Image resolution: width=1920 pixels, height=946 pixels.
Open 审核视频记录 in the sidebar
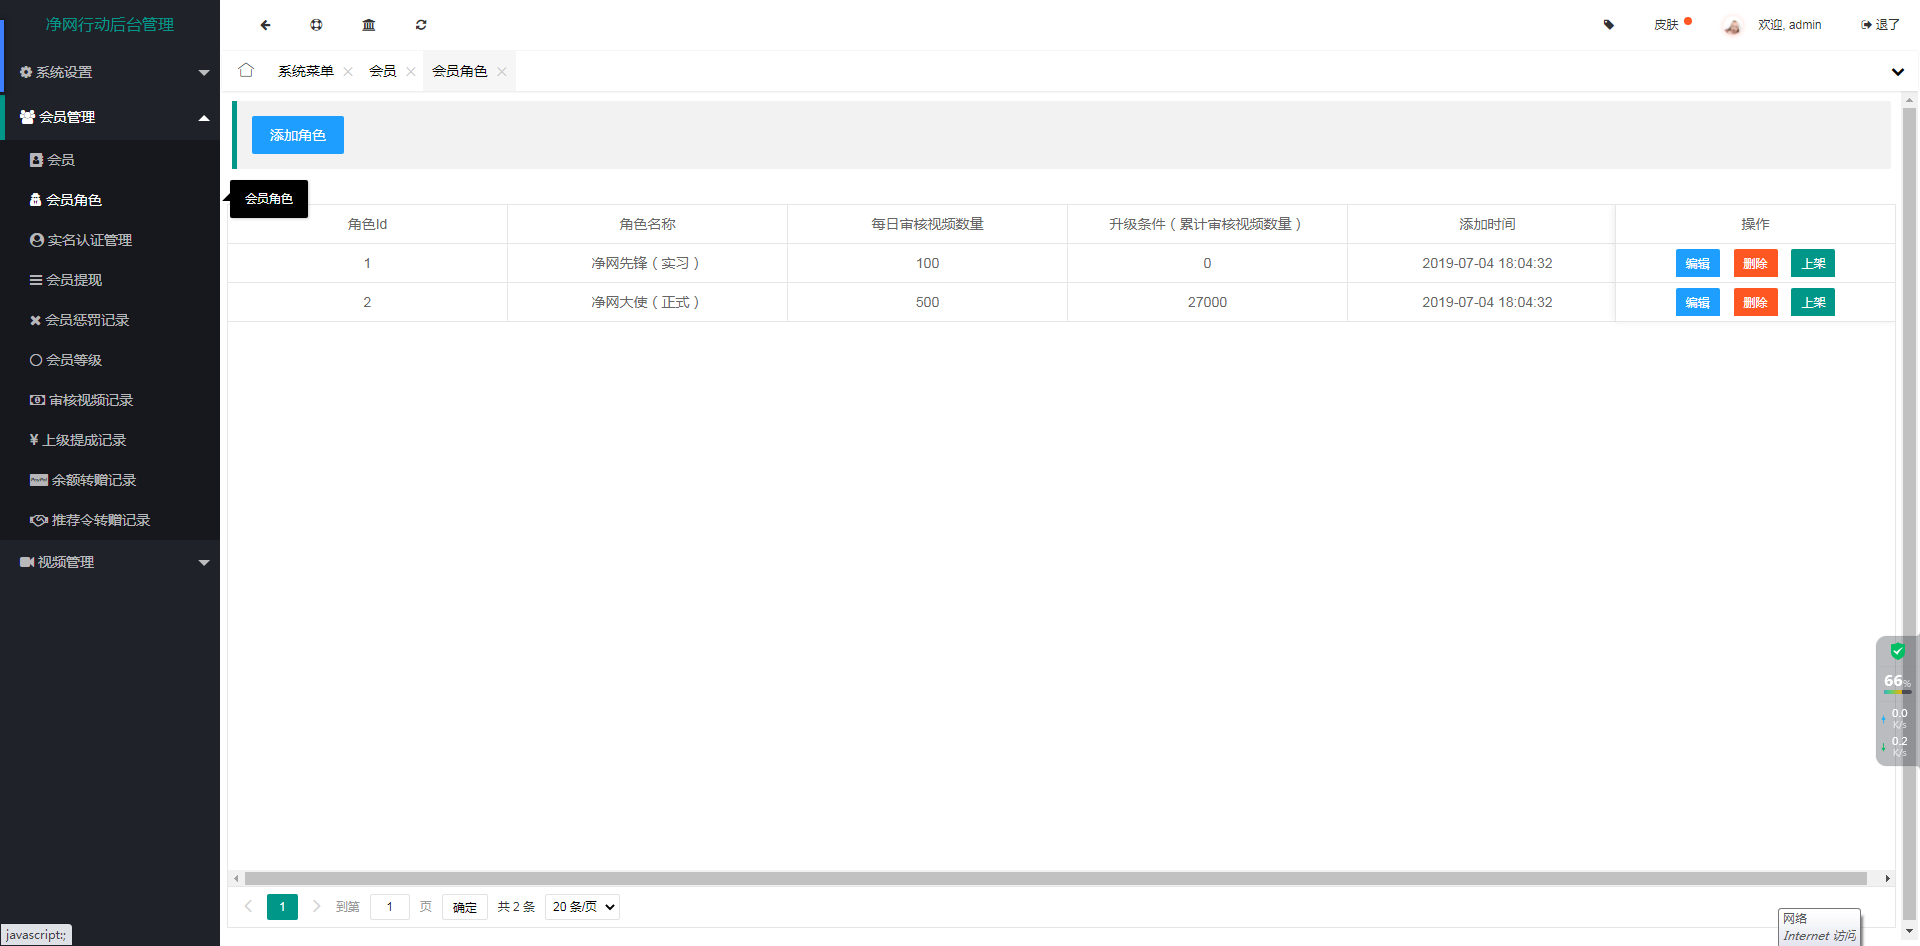pyautogui.click(x=110, y=400)
